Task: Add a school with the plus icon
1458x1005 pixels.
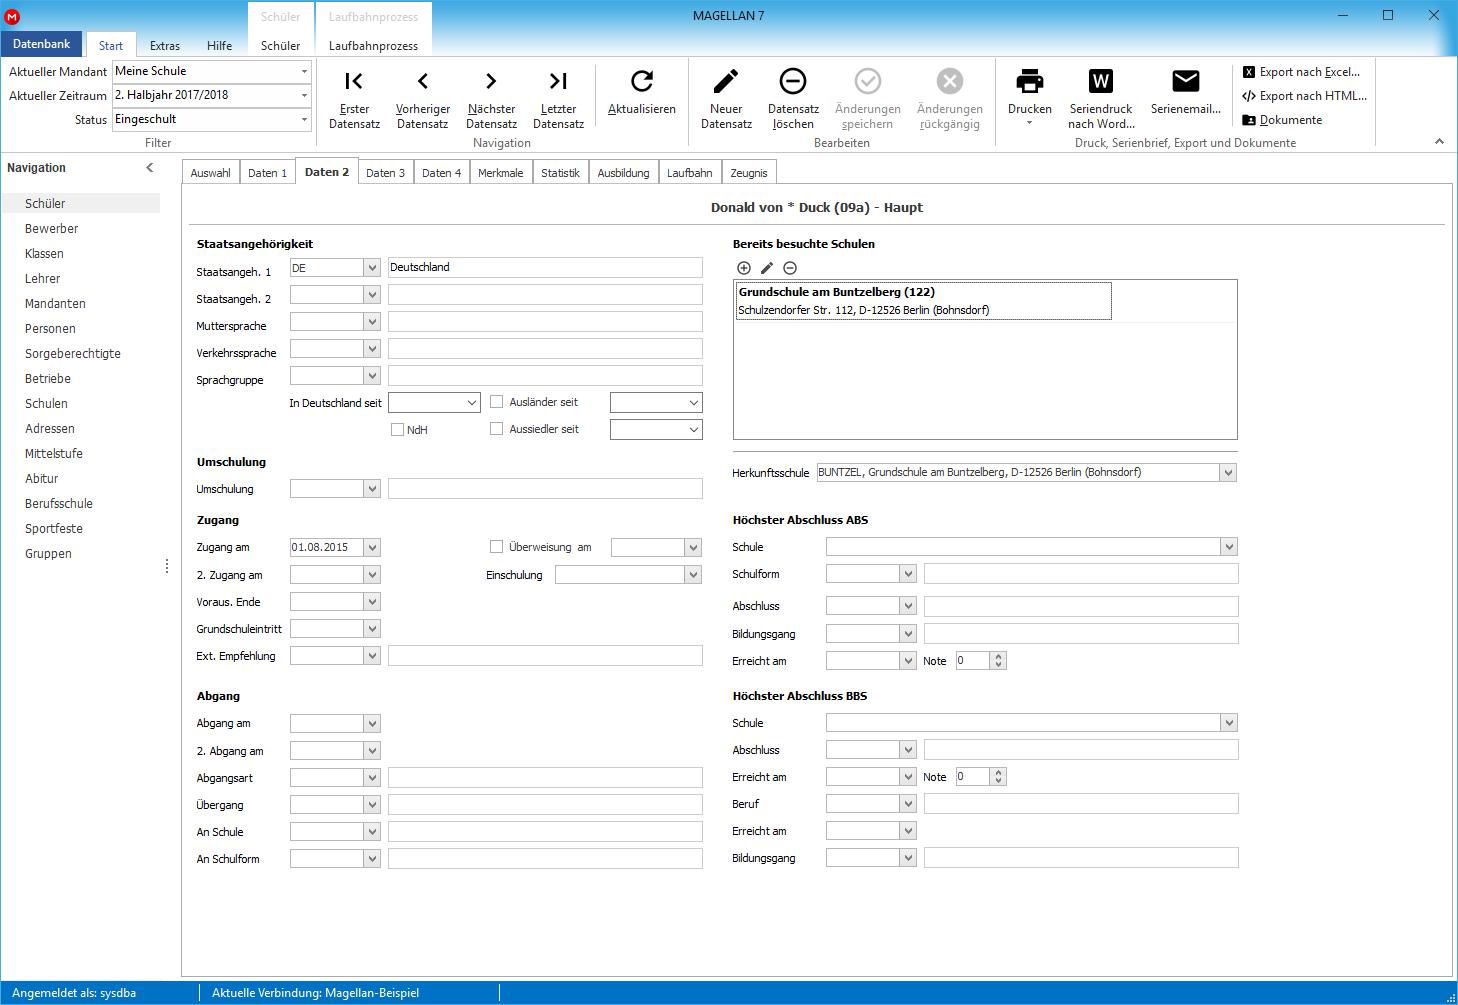Action: pos(744,268)
